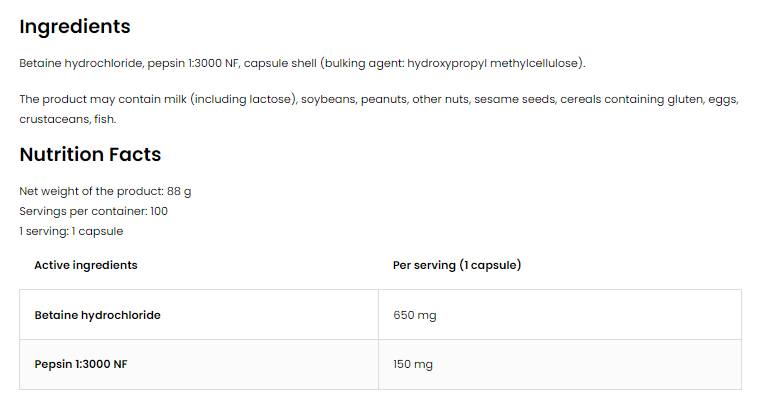The width and height of the screenshot is (760, 406).
Task: Click the 'Net weight of the product' line
Action: pyautogui.click(x=105, y=191)
